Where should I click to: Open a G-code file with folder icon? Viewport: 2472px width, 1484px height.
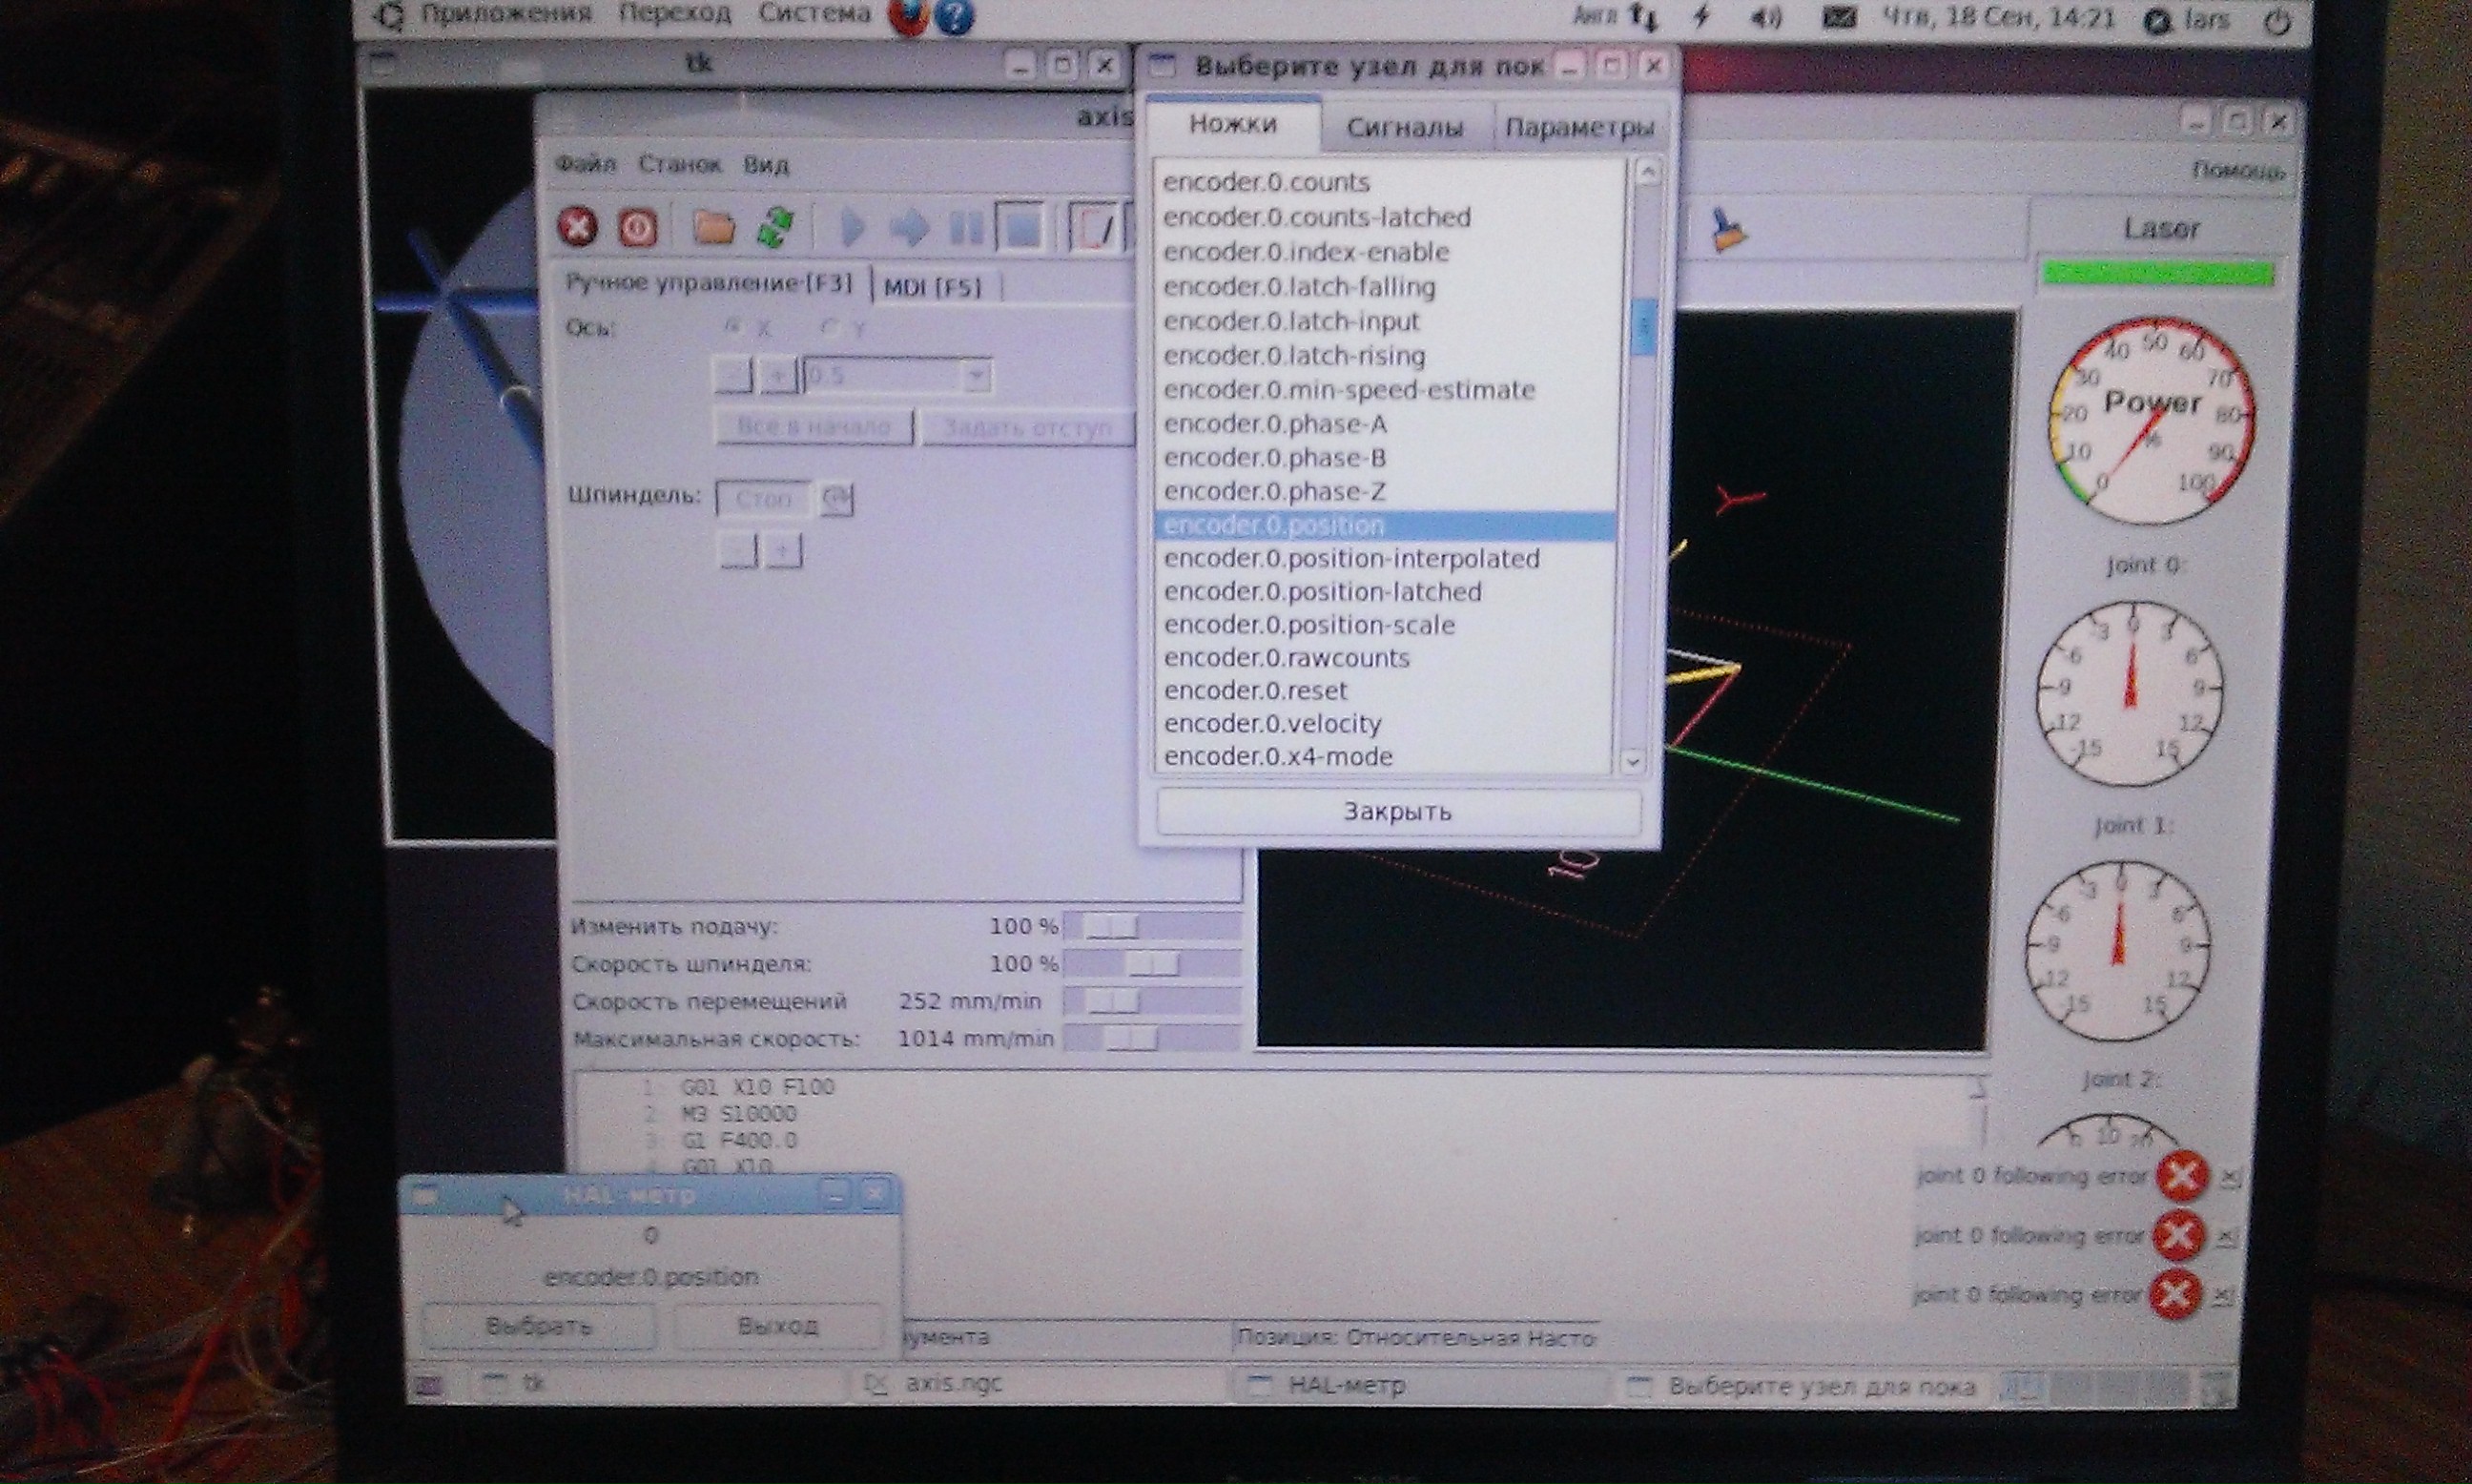[x=714, y=228]
